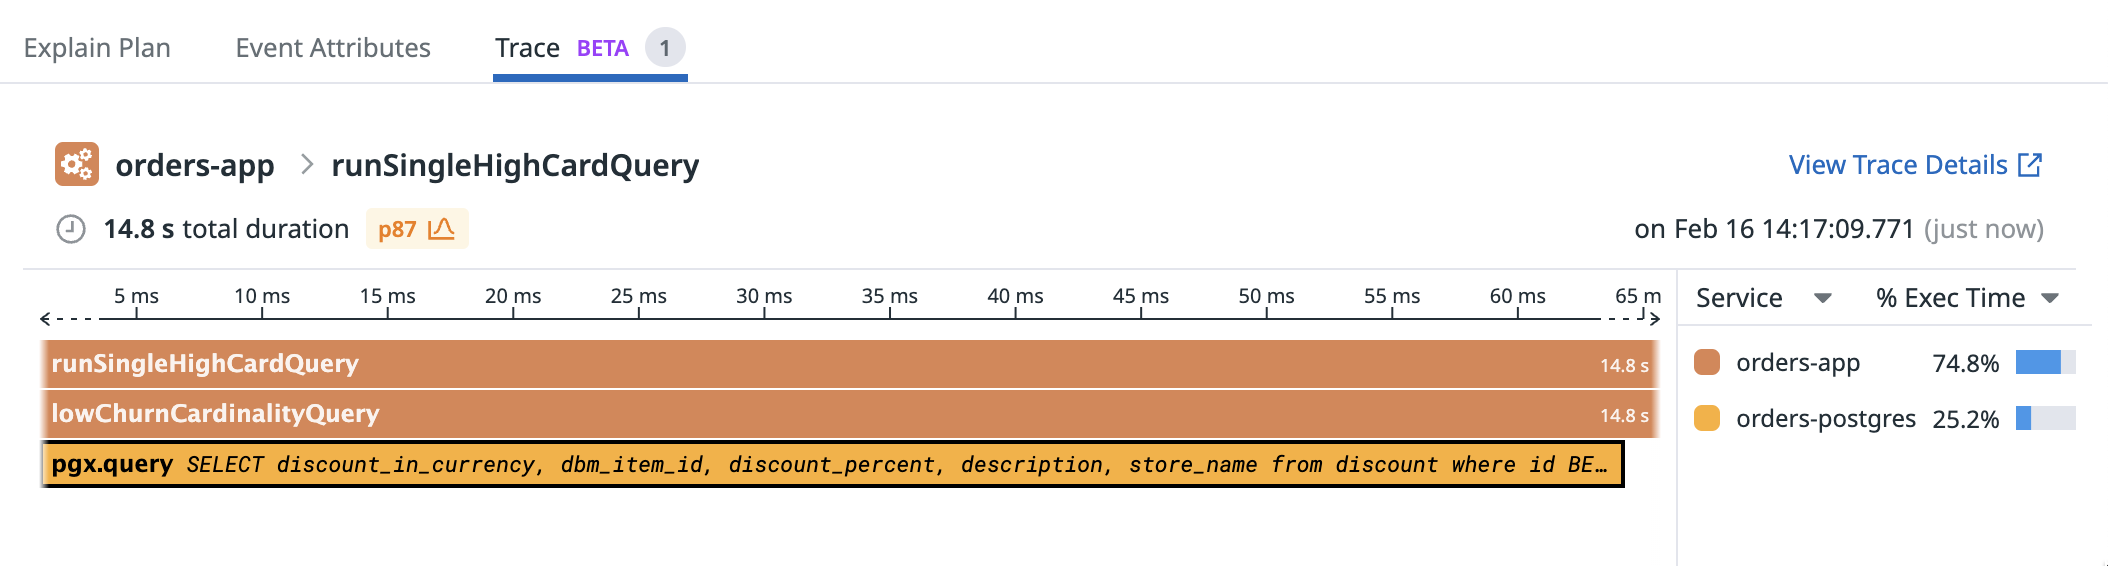Click the orders-app gear service icon
Screen dimensions: 2108x566
click(77, 164)
